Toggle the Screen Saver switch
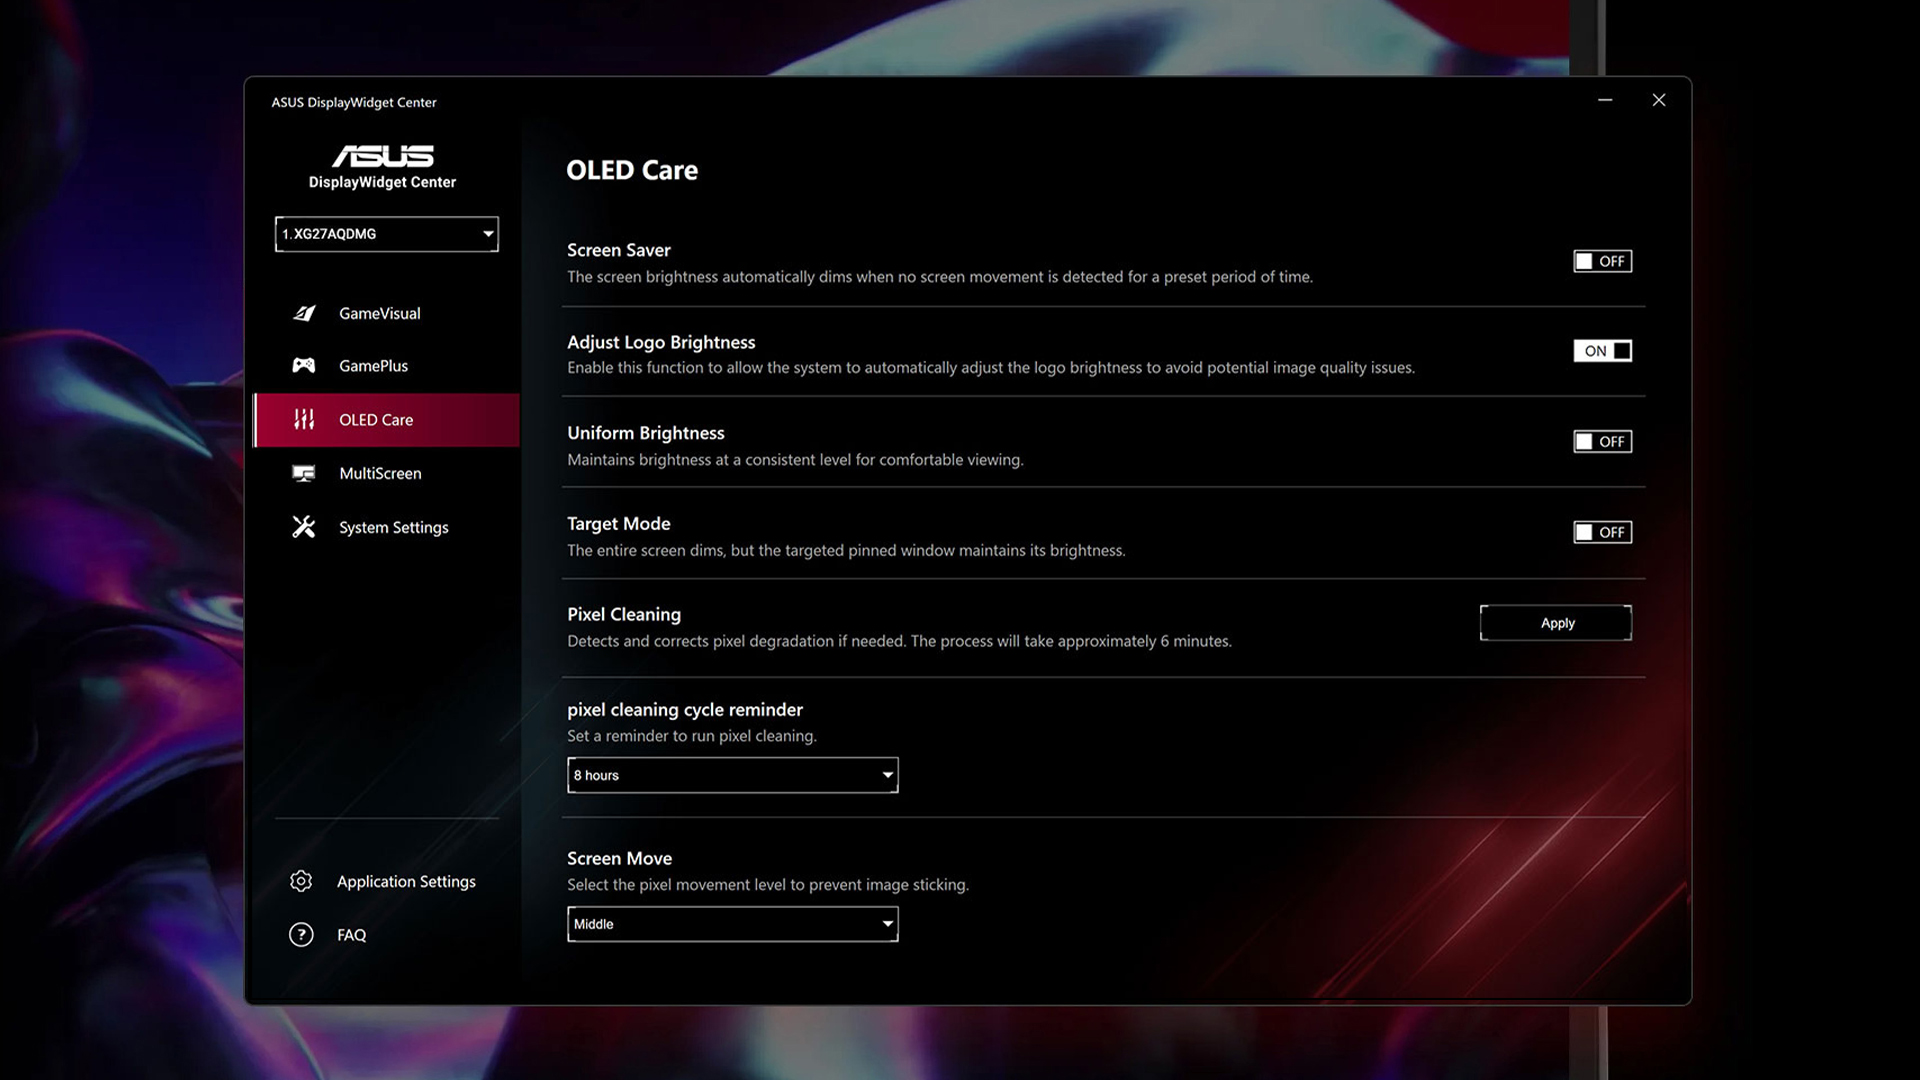1920x1080 pixels. click(1602, 261)
